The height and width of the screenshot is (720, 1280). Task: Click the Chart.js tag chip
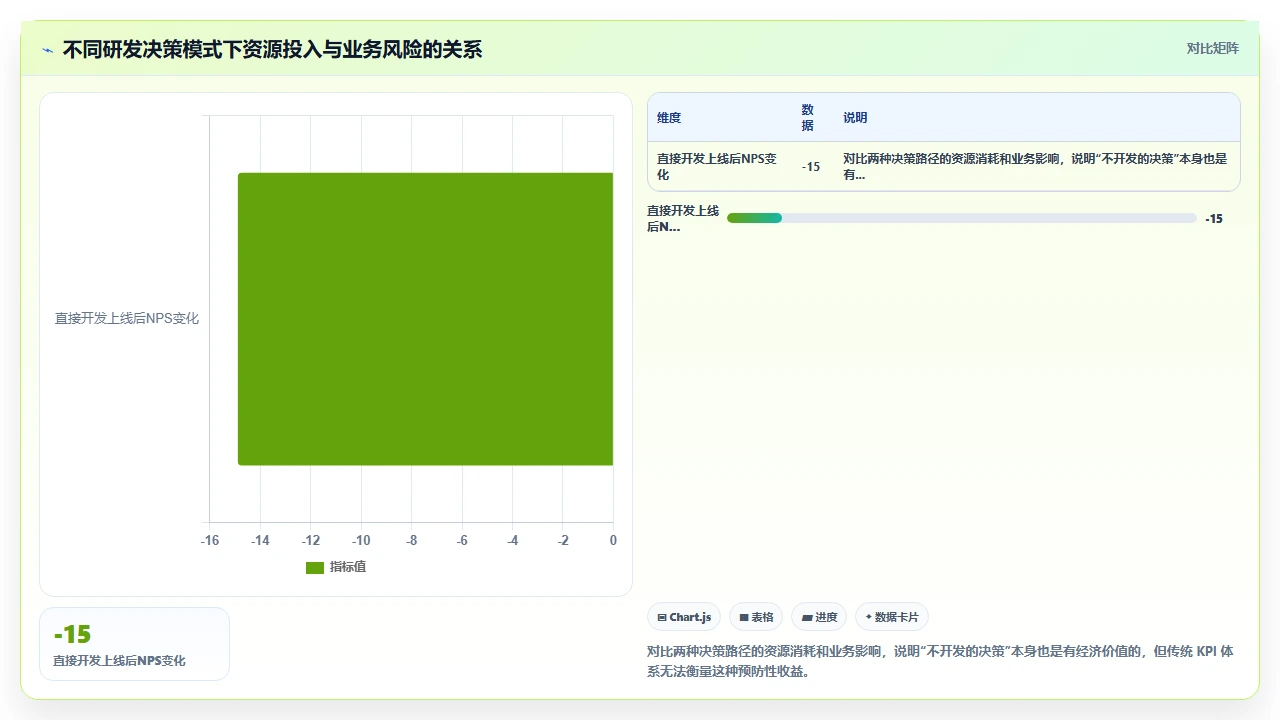tap(684, 617)
